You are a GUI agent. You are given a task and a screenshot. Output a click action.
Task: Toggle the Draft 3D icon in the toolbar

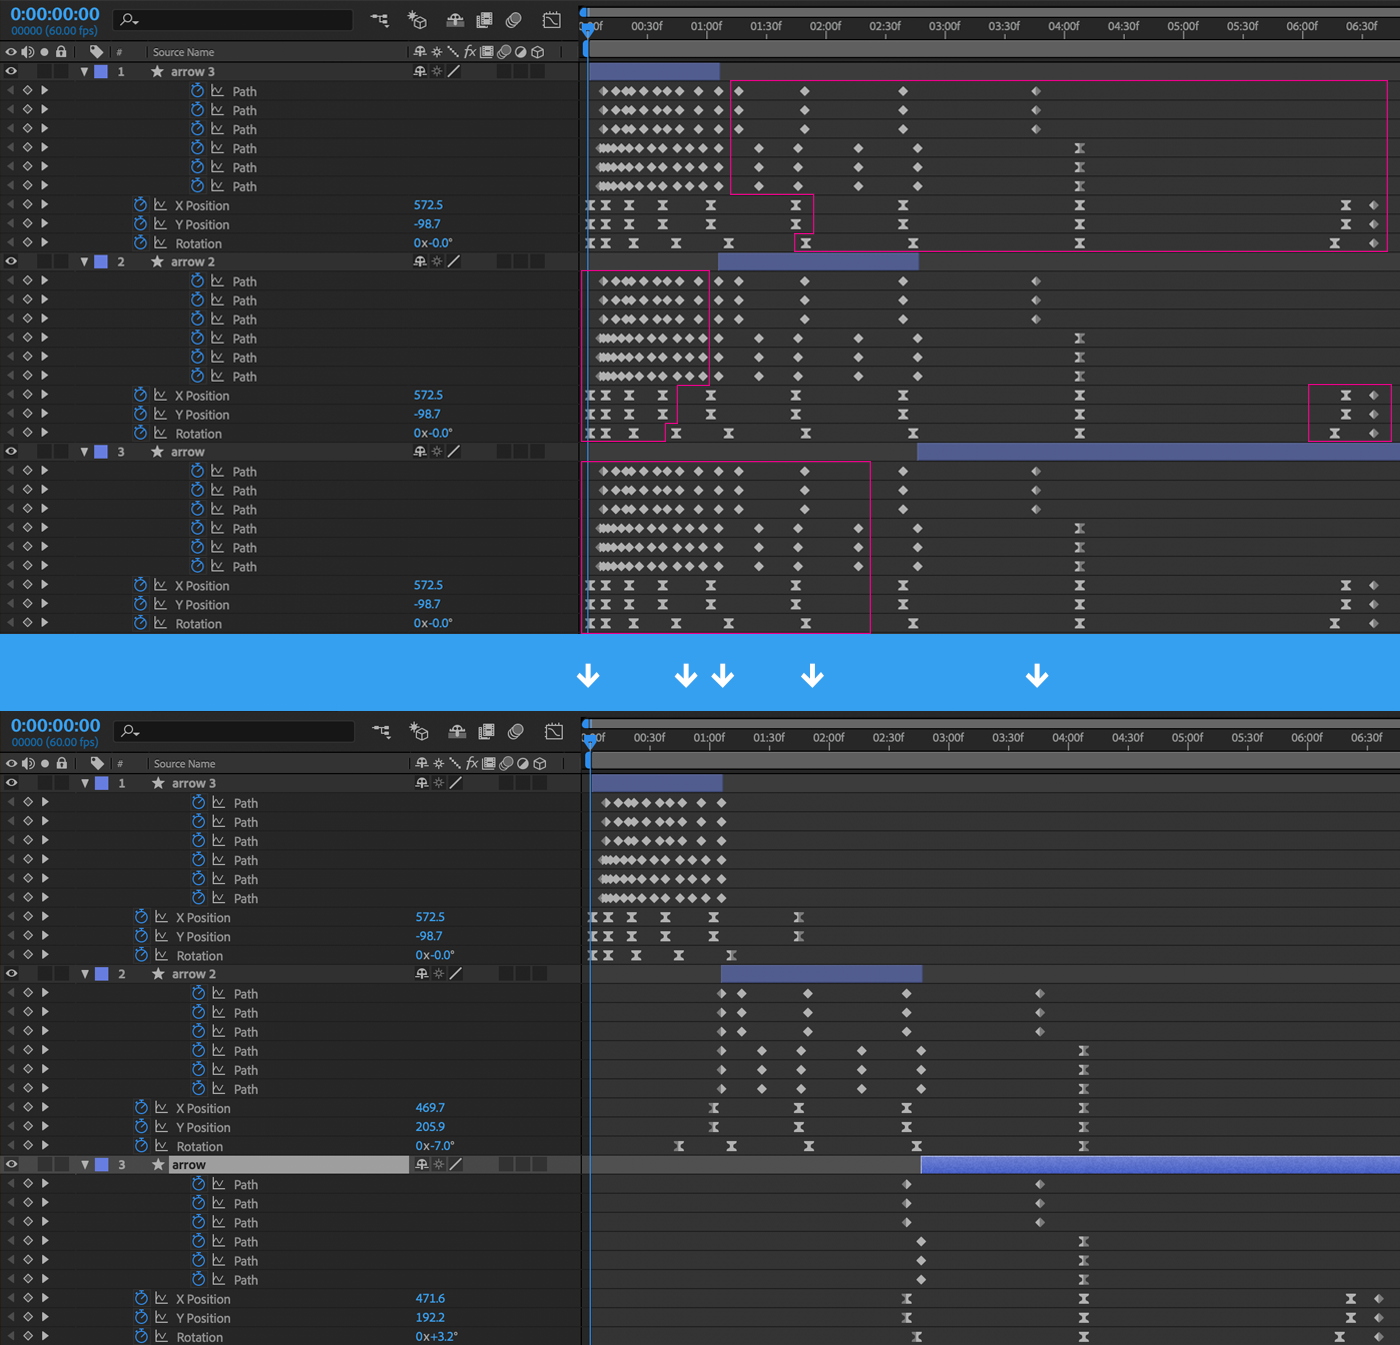tap(417, 19)
